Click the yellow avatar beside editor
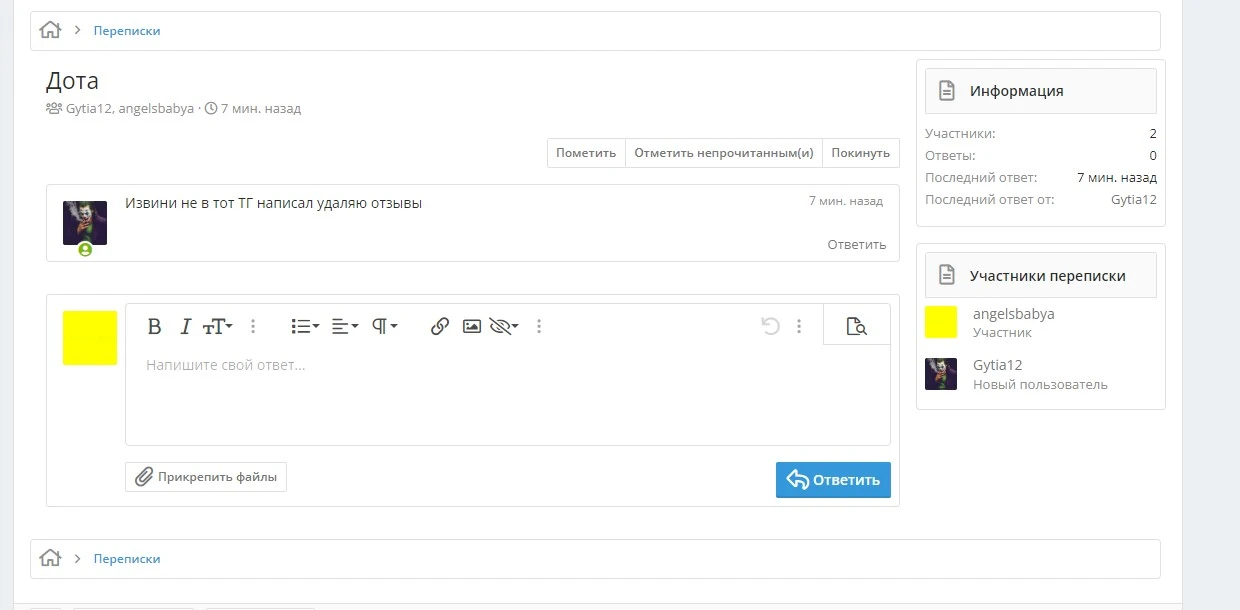 [90, 338]
